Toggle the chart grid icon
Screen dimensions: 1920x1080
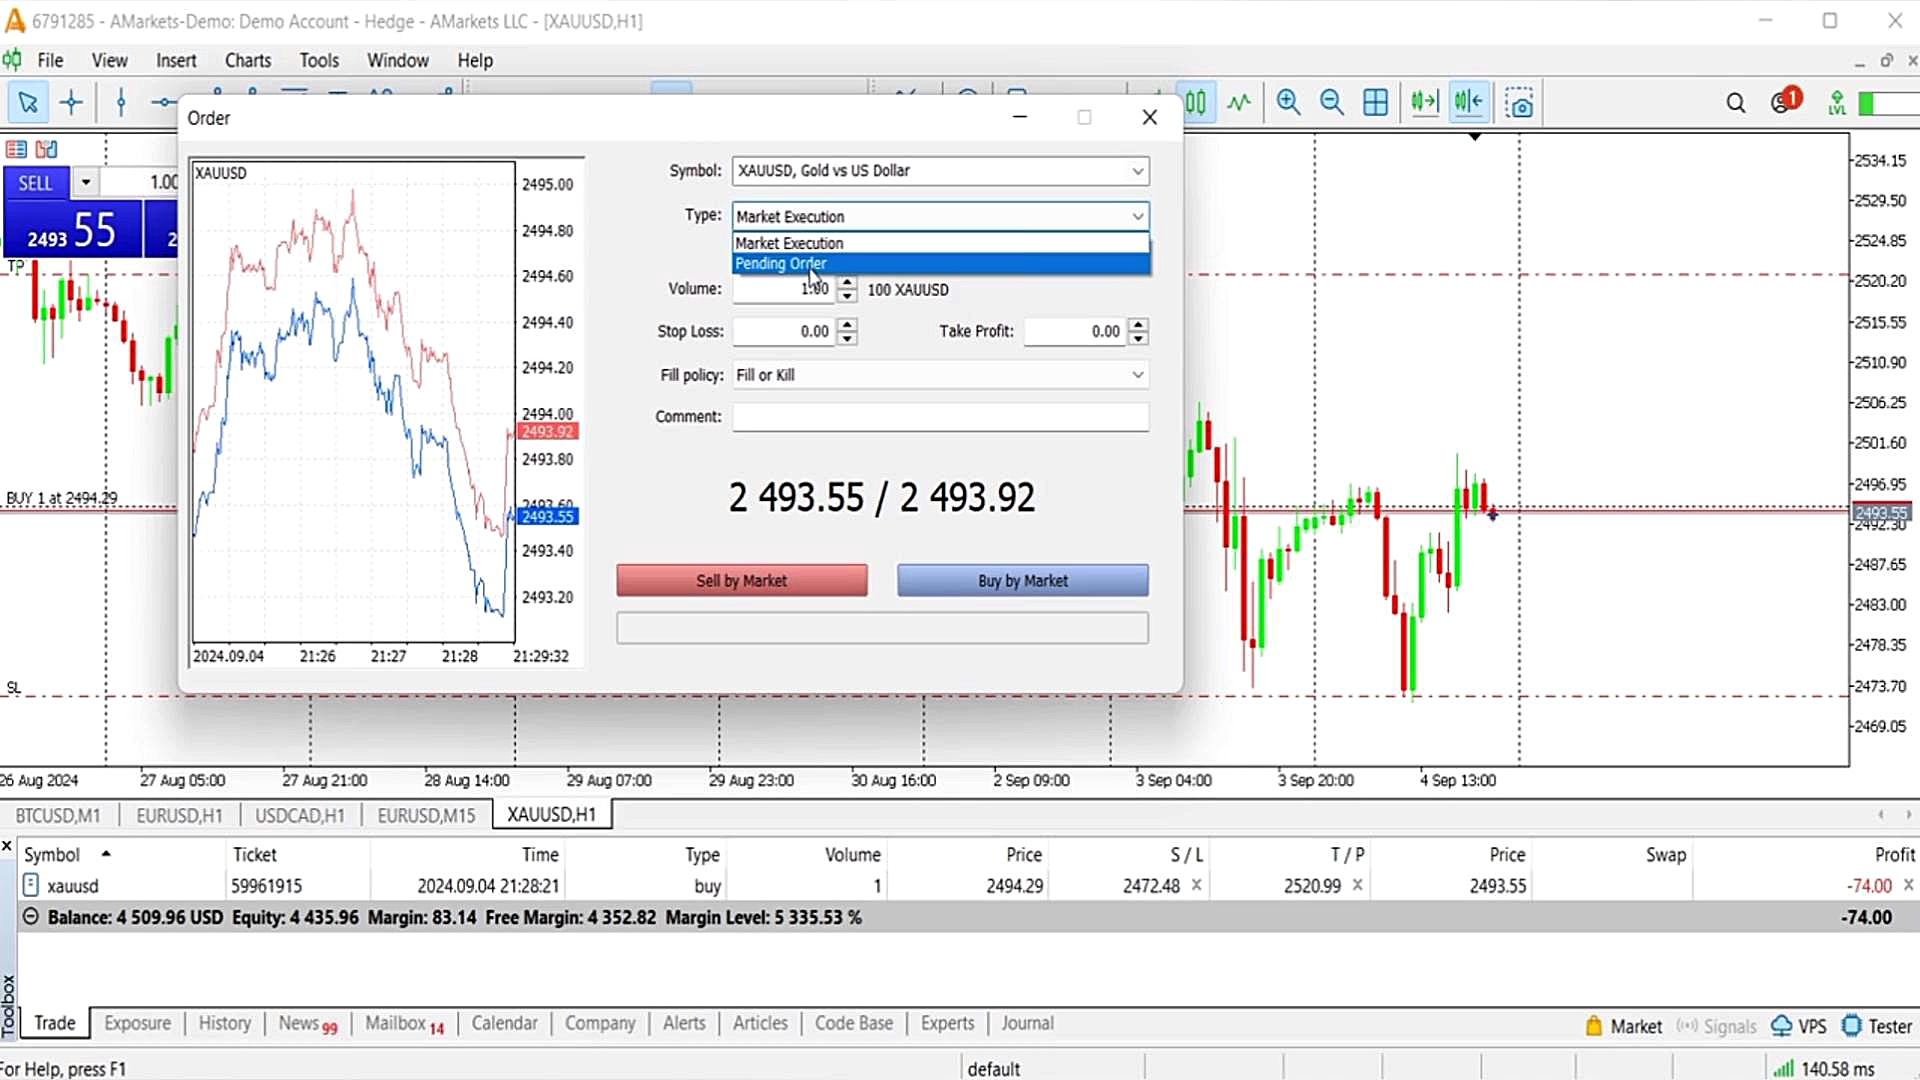tap(1375, 102)
